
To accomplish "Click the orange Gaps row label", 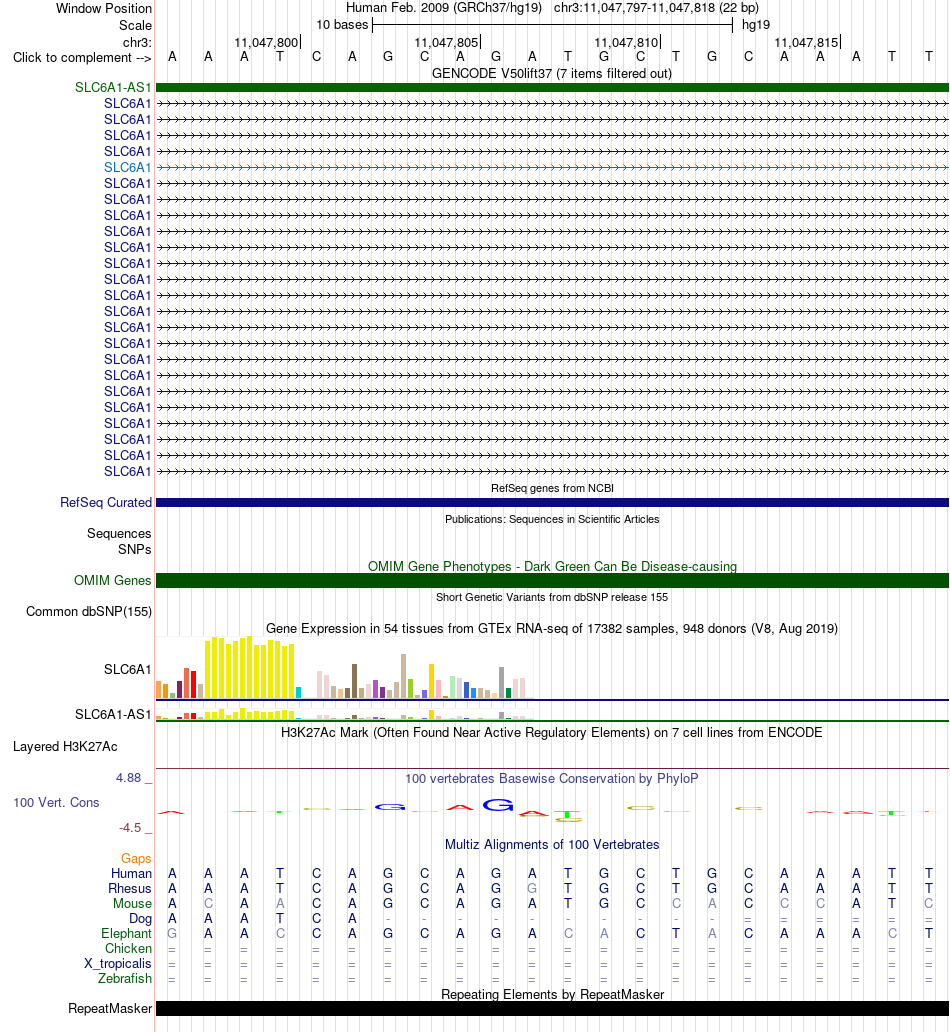I will (136, 858).
